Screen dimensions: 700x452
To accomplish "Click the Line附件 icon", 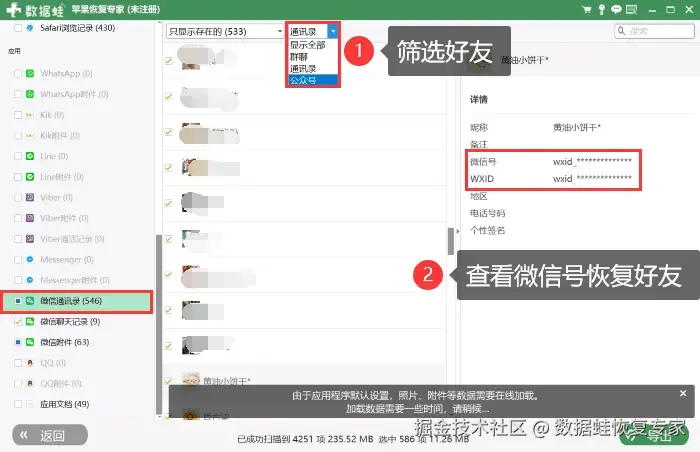I will pos(30,177).
